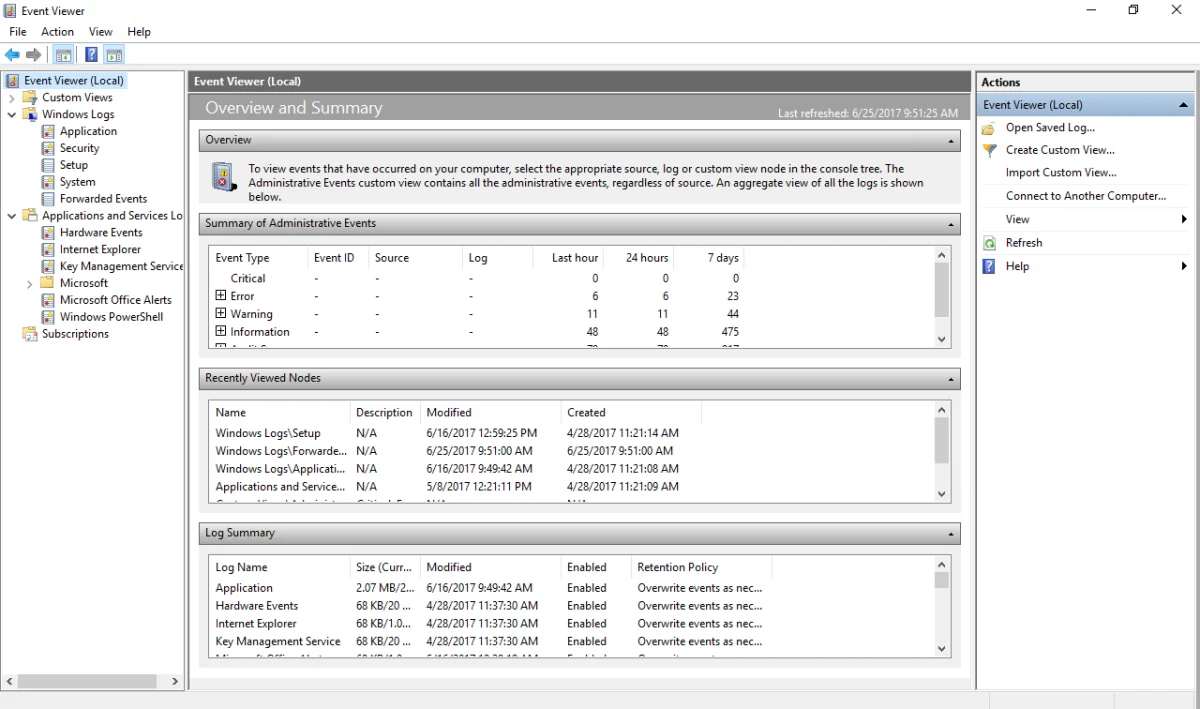Expand the Information event type row
Screen dimensions: 1200x709
tap(221, 332)
